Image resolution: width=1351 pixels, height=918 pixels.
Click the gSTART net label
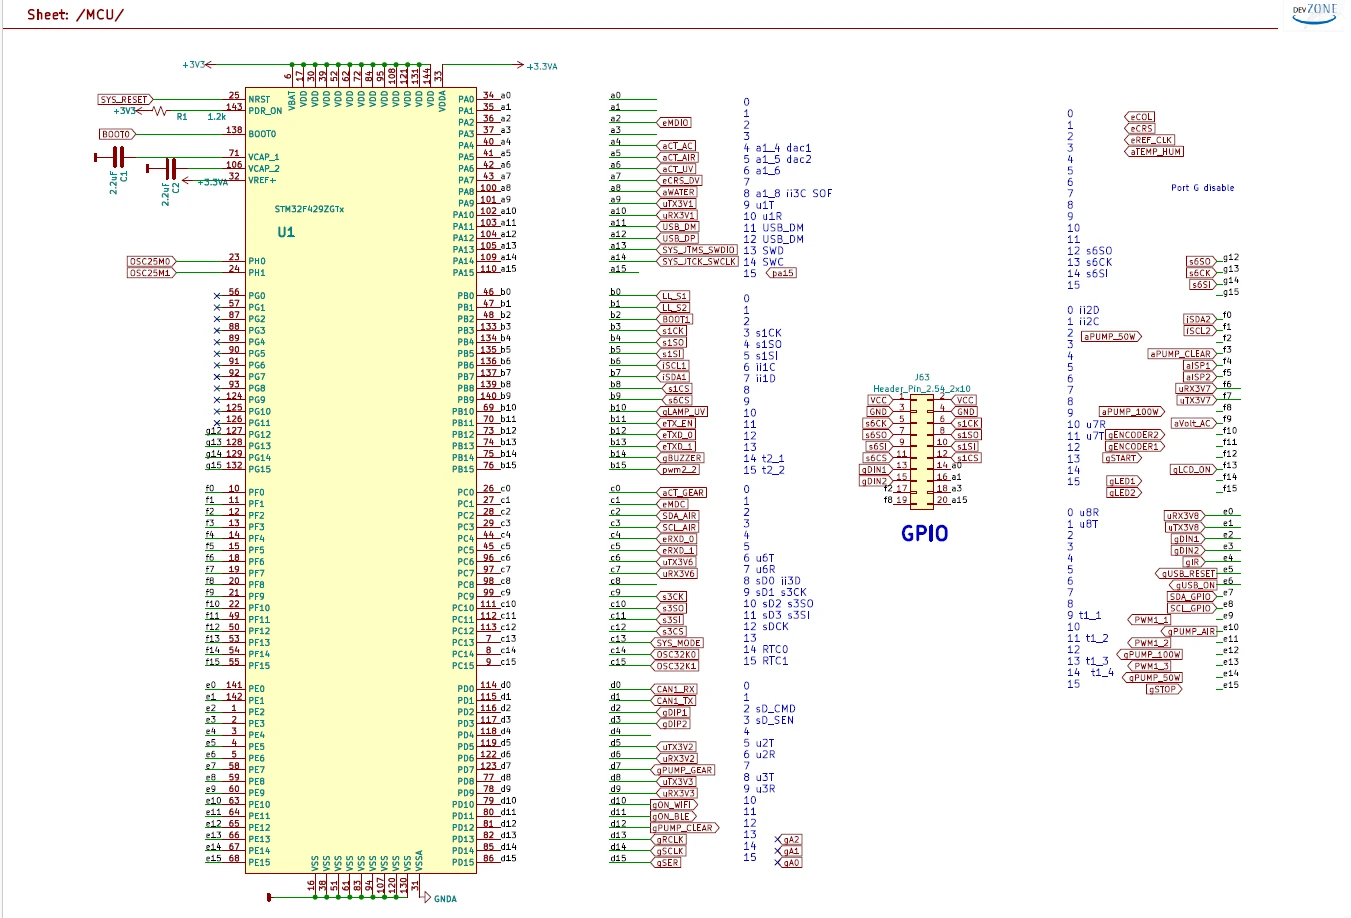(x=1122, y=458)
